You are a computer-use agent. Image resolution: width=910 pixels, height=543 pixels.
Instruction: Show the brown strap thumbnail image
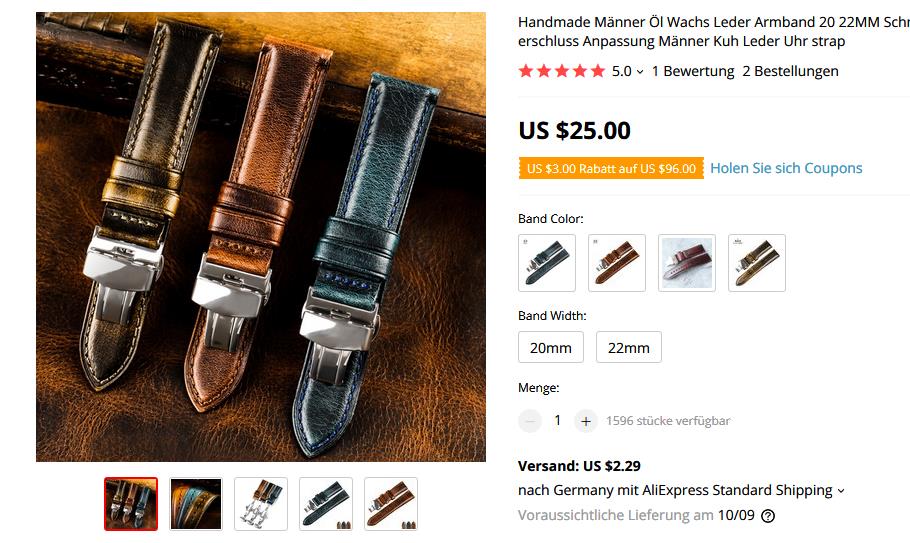pyautogui.click(x=391, y=504)
